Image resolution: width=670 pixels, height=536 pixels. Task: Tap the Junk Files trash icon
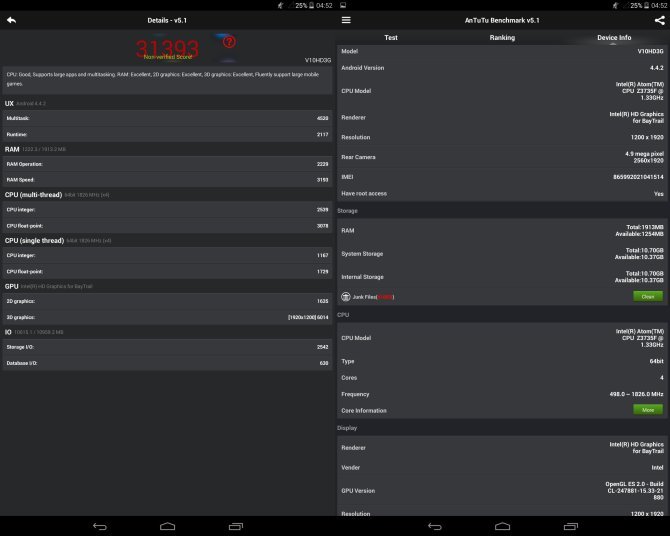[x=346, y=296]
